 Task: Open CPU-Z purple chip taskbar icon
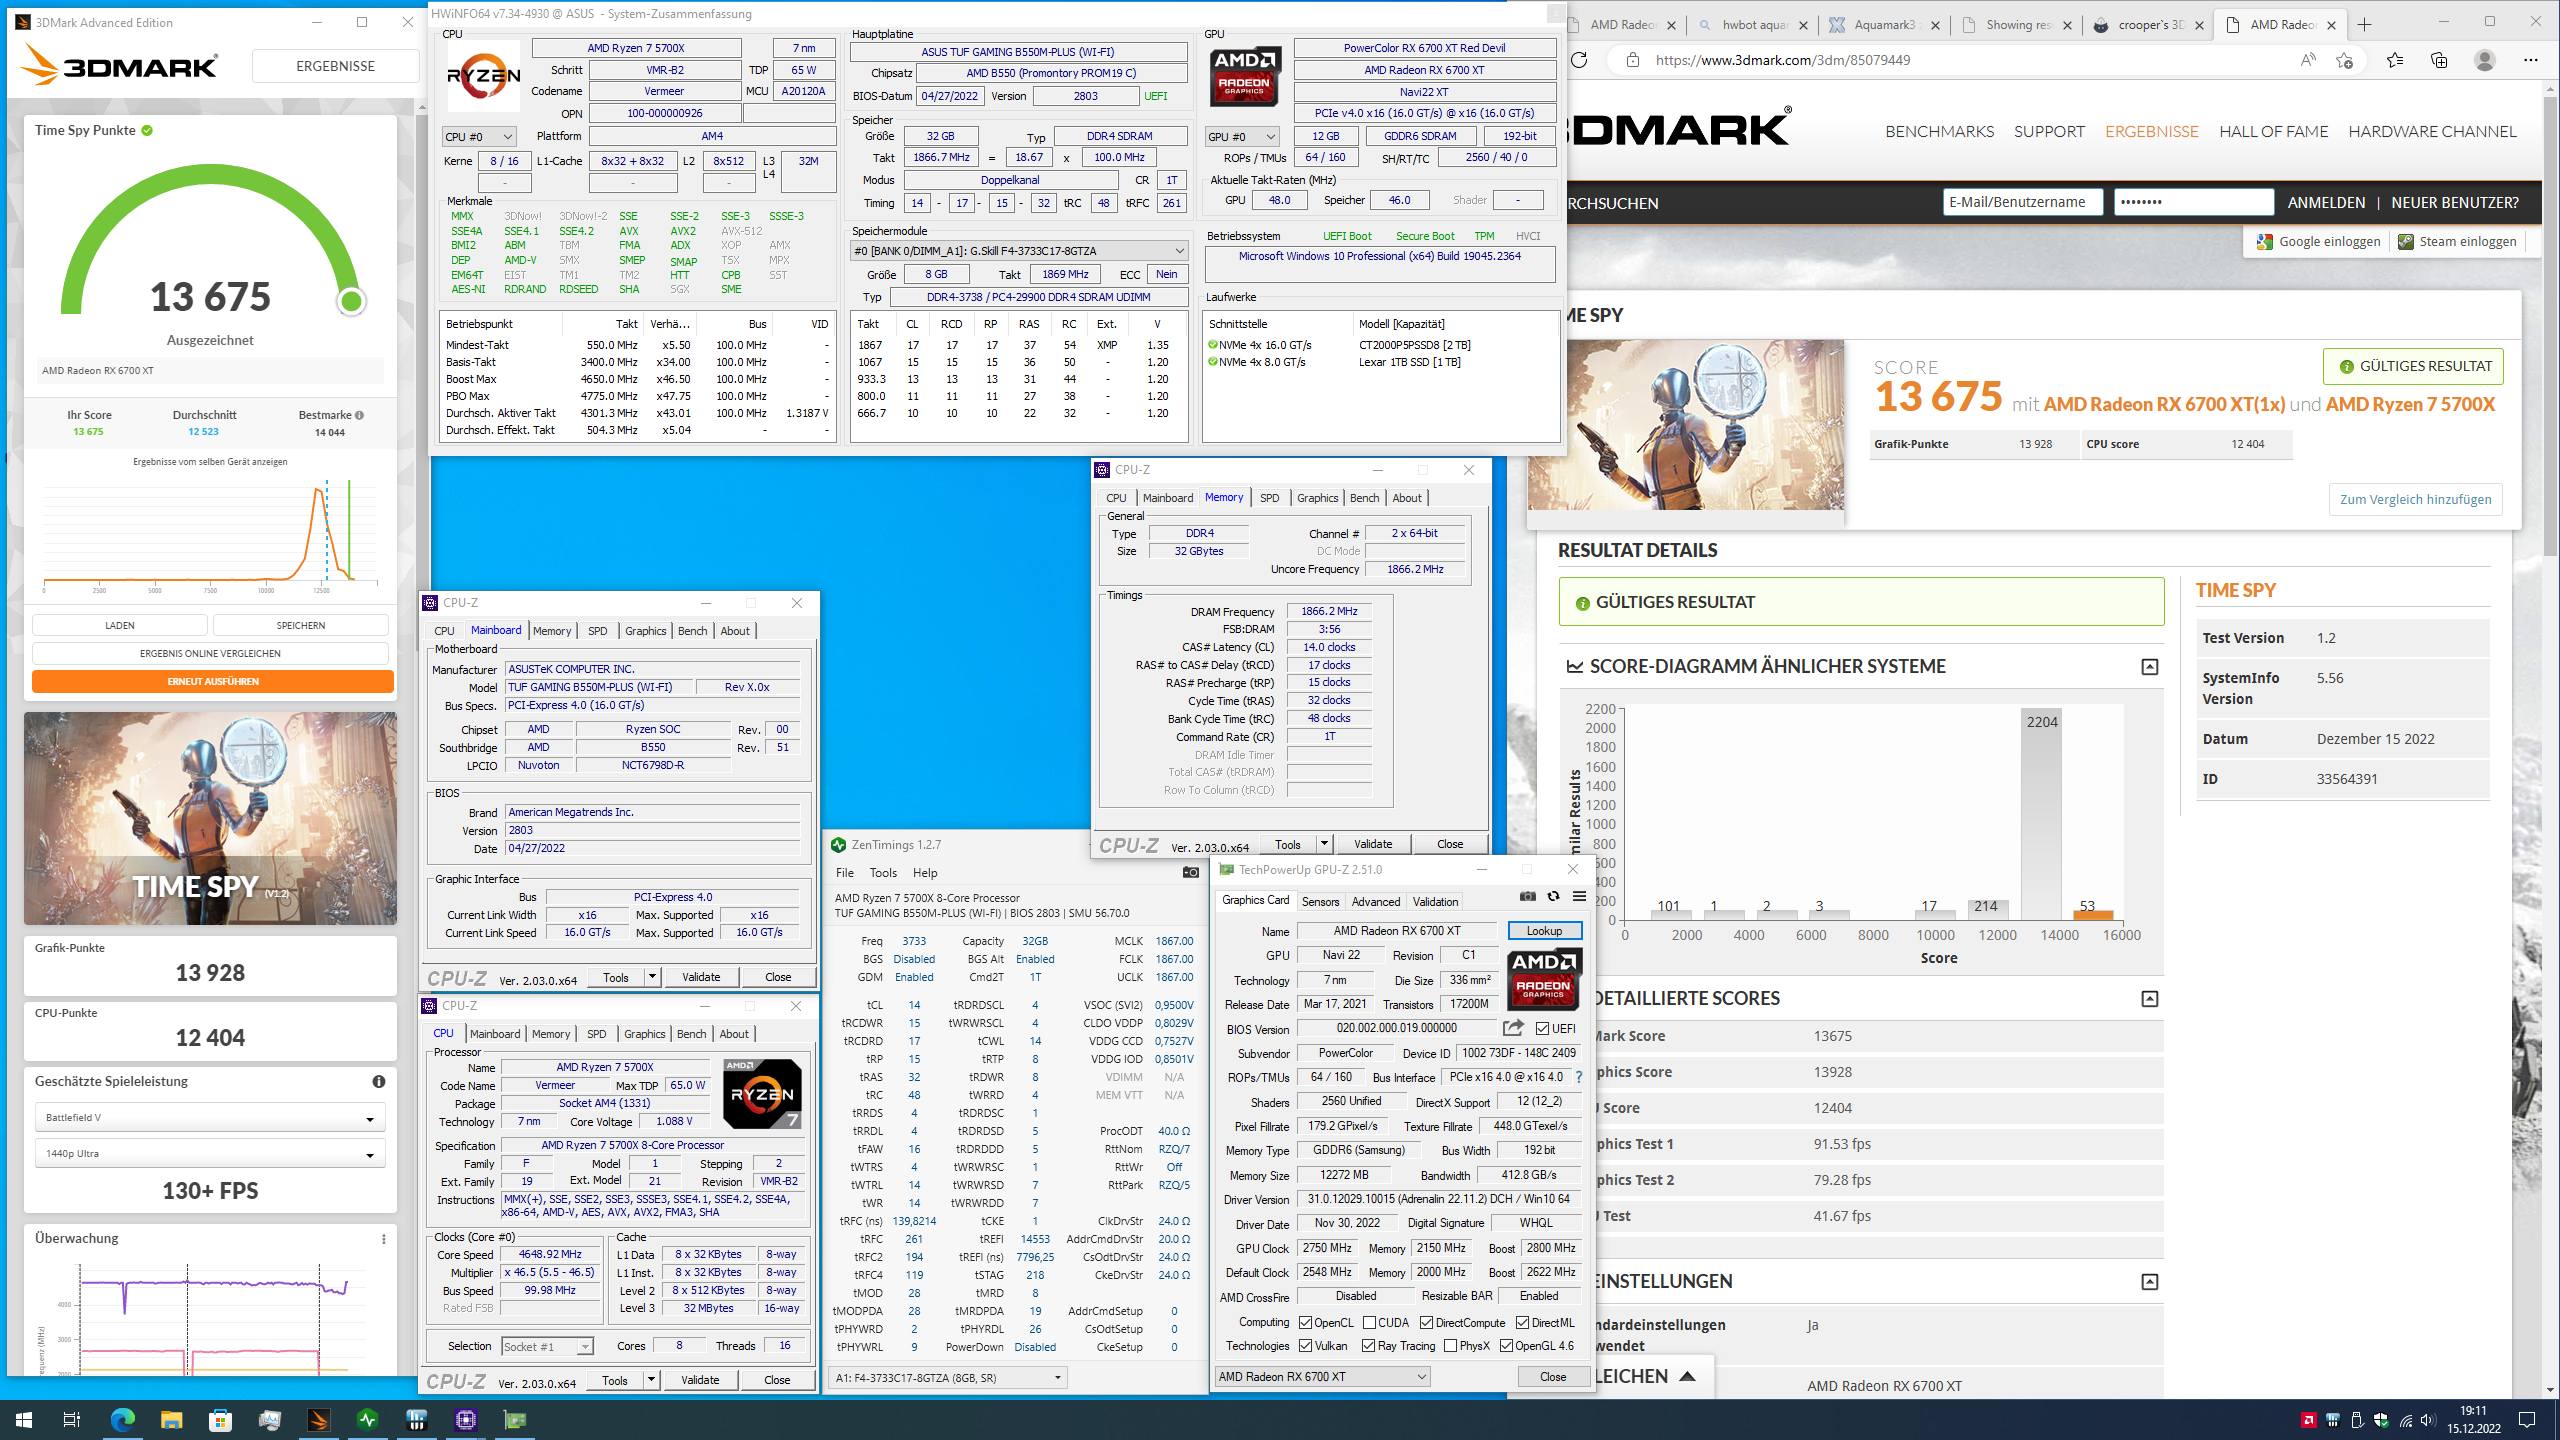pyautogui.click(x=466, y=1419)
